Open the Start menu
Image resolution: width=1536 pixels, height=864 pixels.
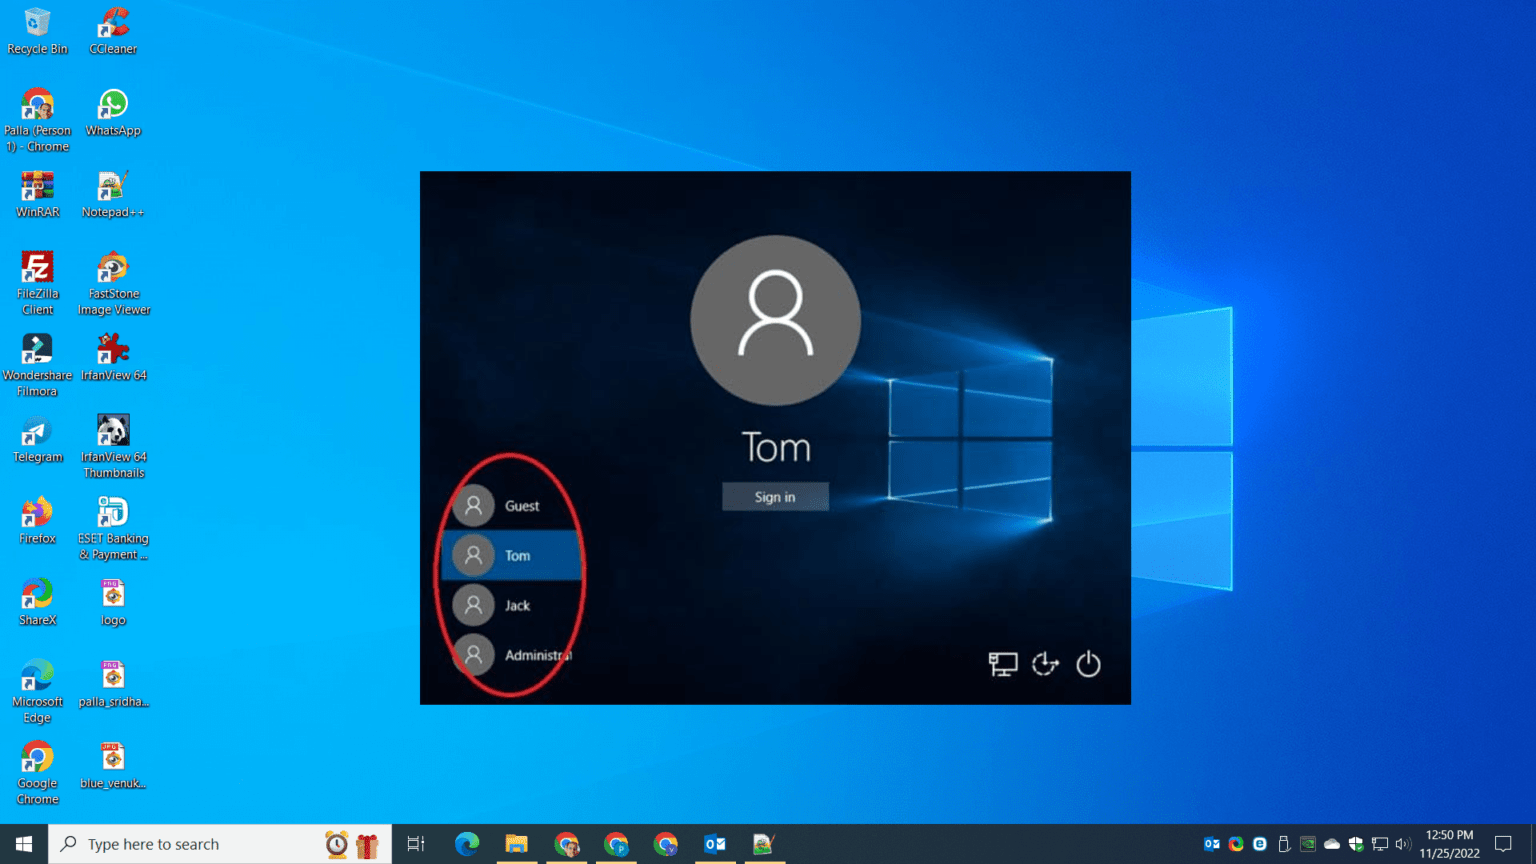pos(20,843)
